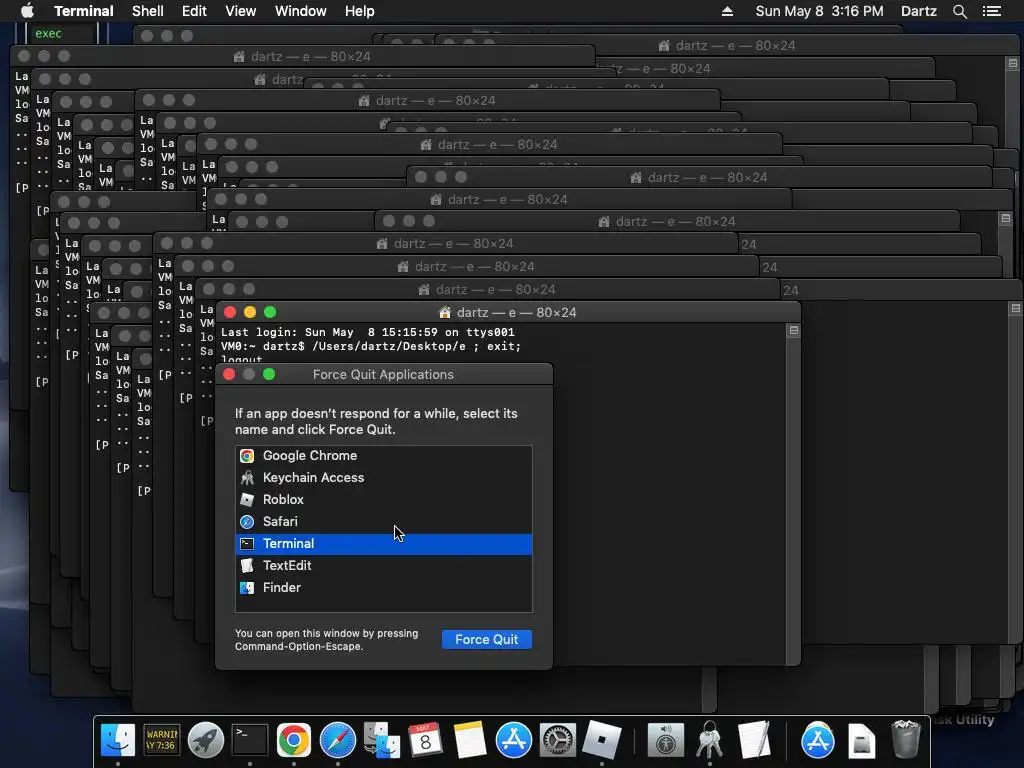Open the Help menu
Image resolution: width=1024 pixels, height=768 pixels.
(x=359, y=11)
